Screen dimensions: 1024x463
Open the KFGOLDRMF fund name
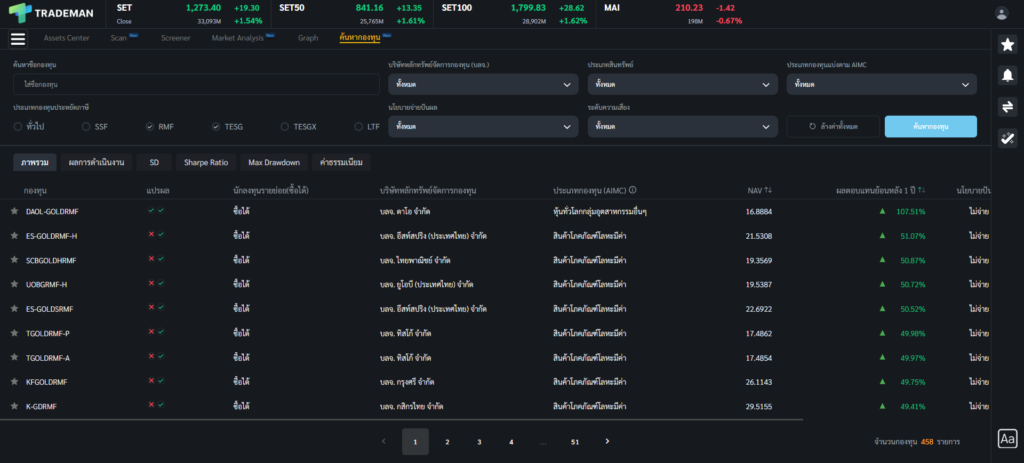[46, 382]
